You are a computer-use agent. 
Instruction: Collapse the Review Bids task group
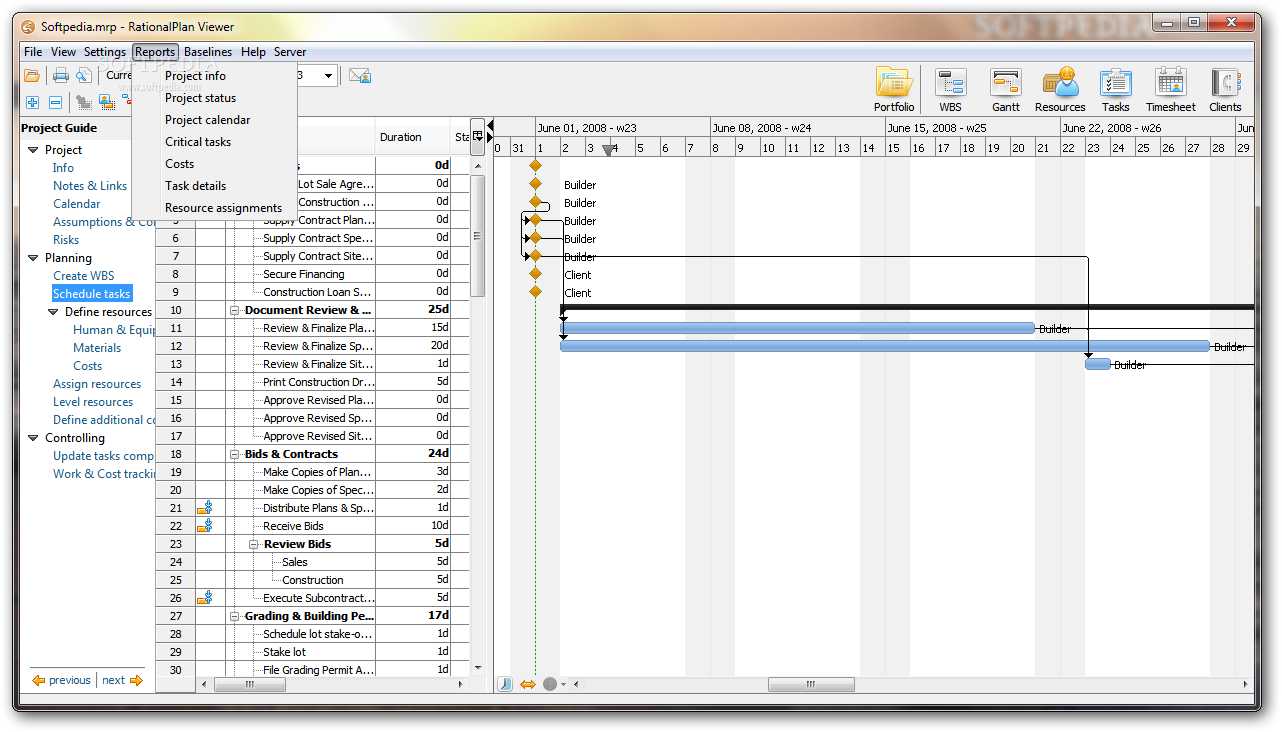click(x=254, y=544)
